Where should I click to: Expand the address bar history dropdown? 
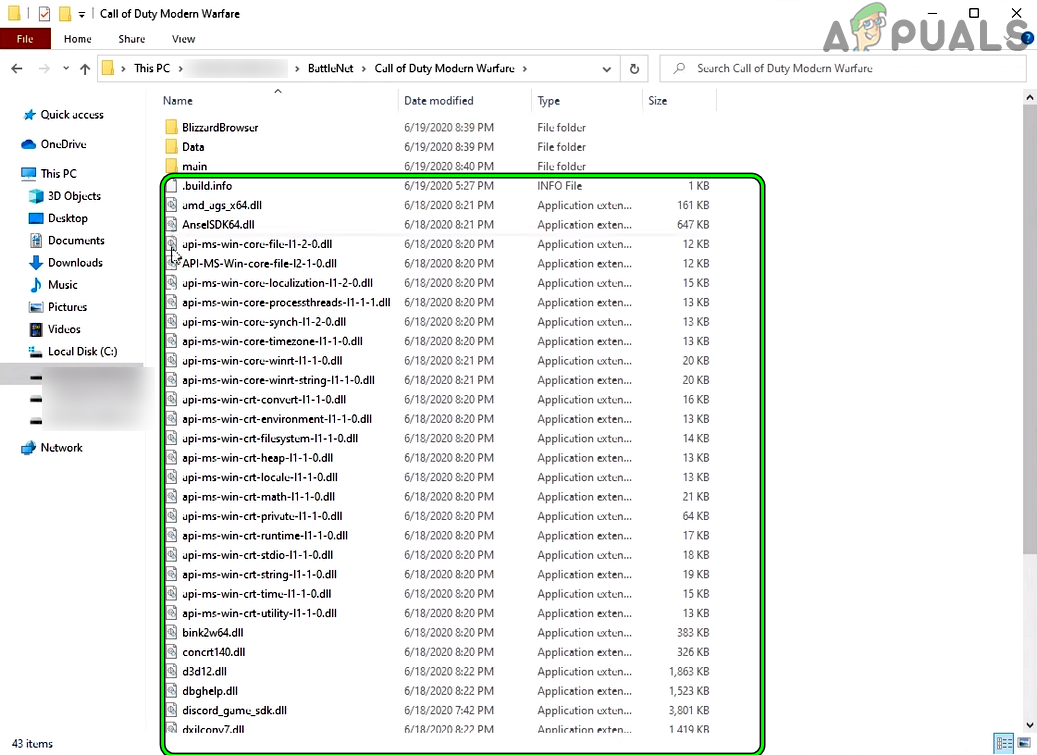click(x=606, y=69)
